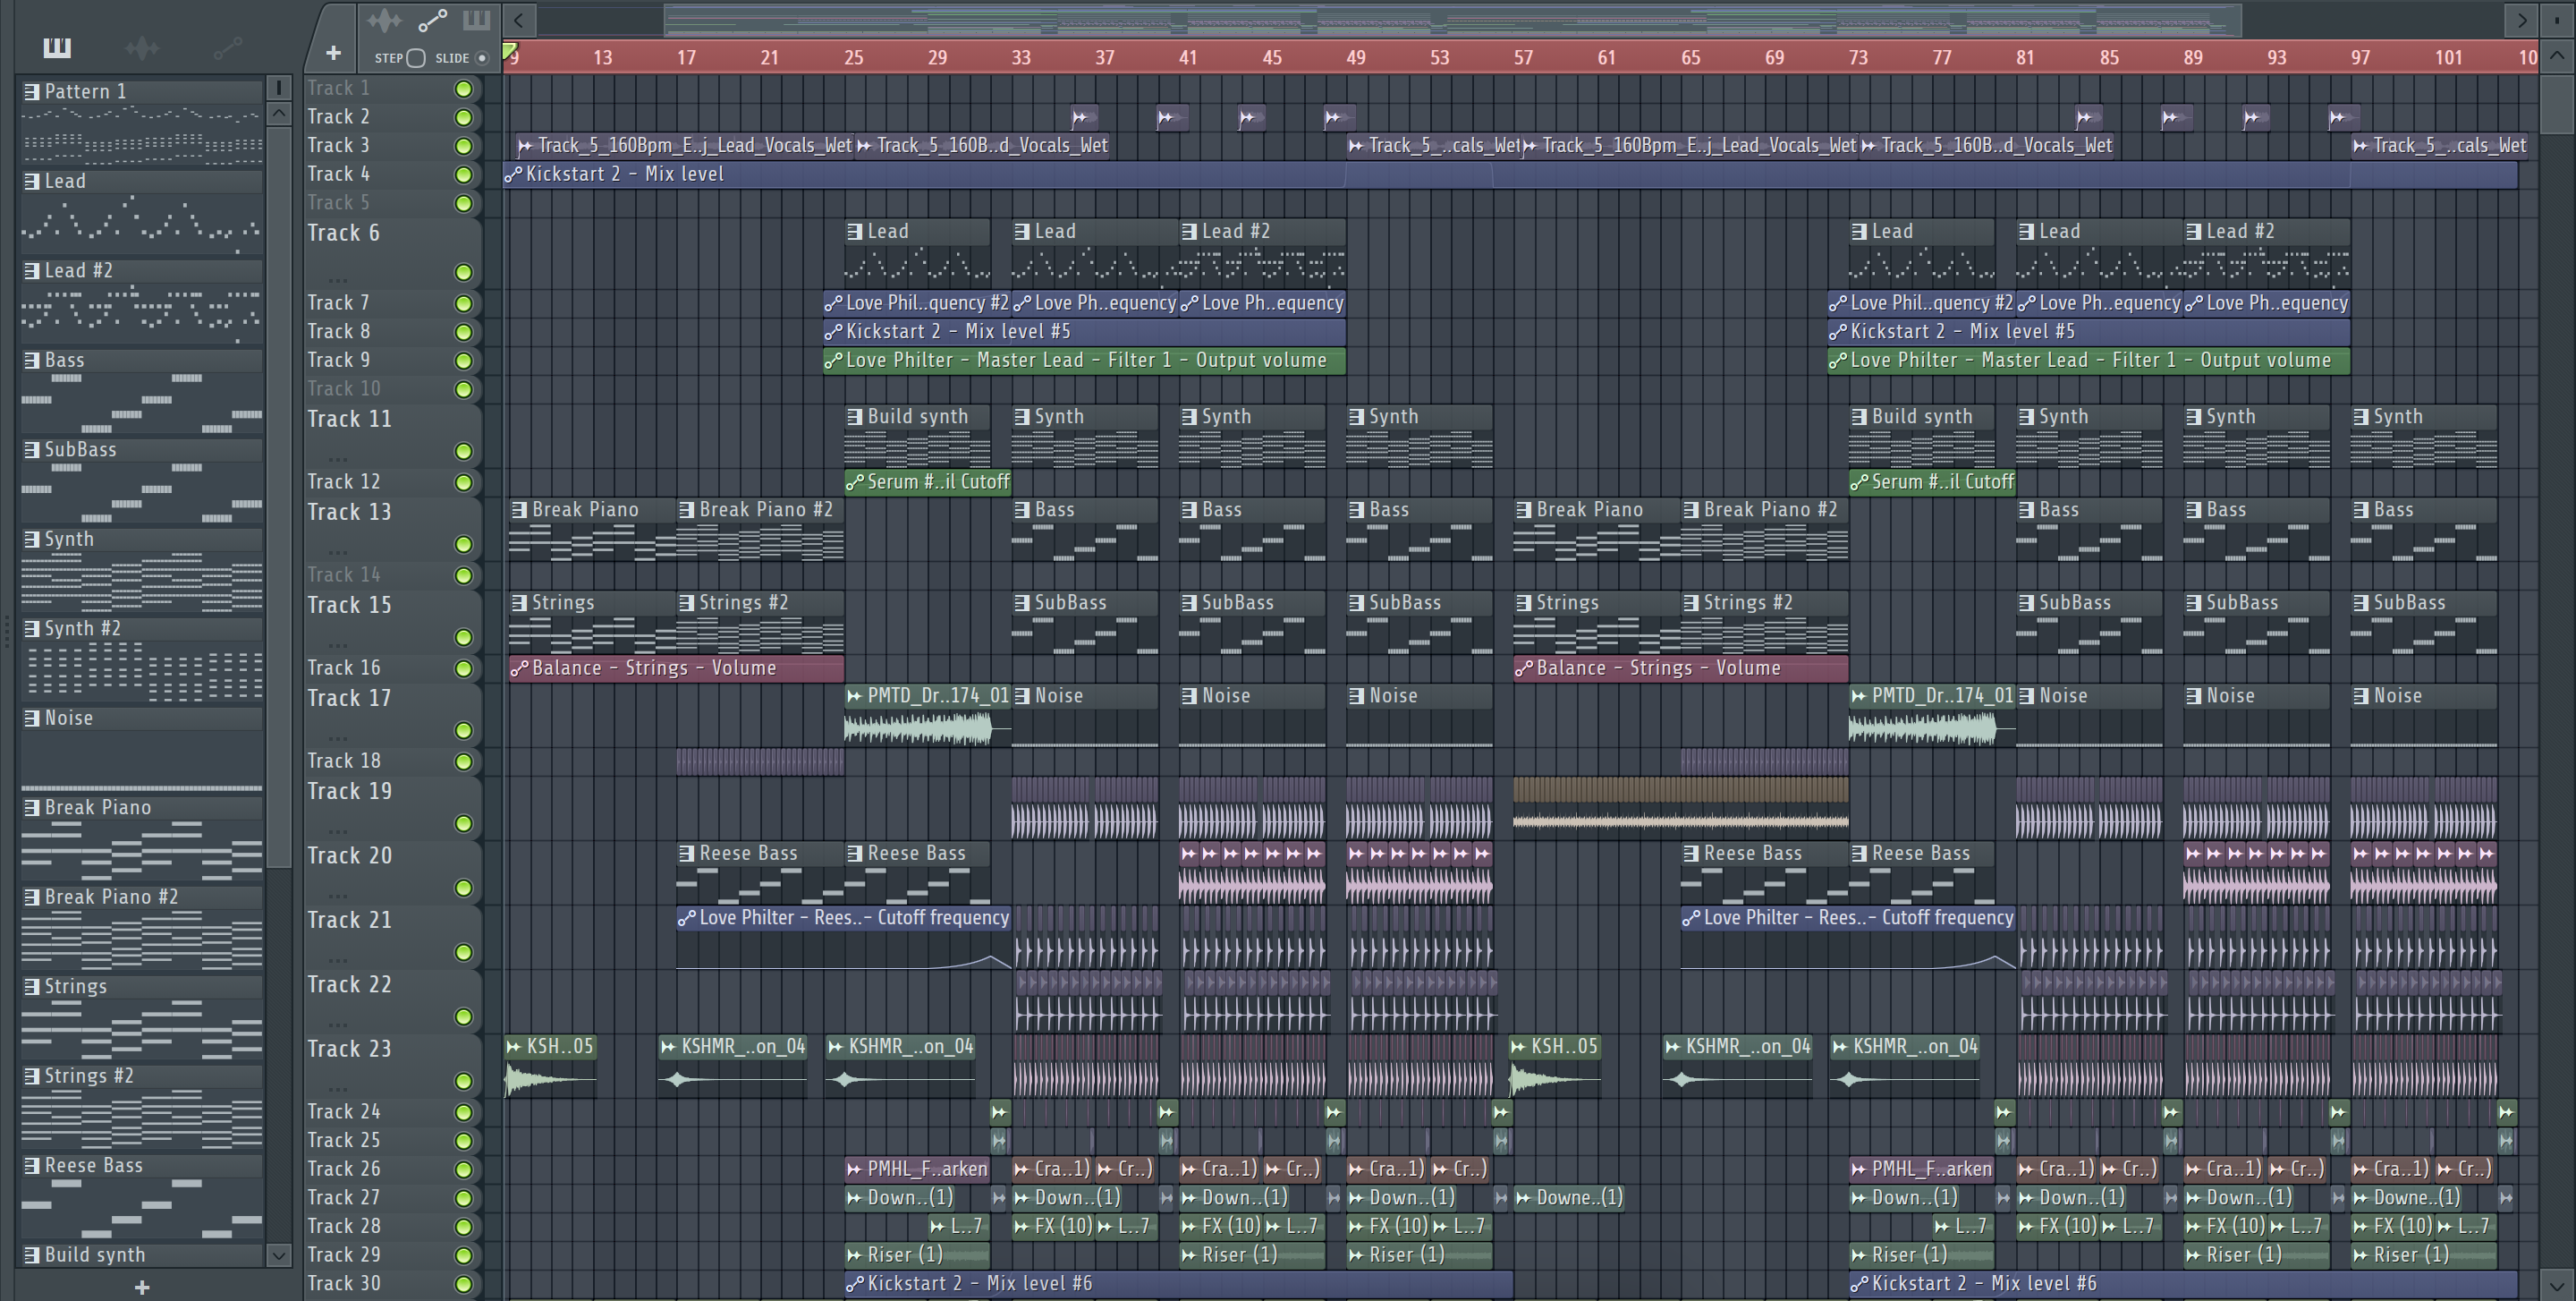Click the playlist pattern clip focus piano icon

[x=476, y=20]
